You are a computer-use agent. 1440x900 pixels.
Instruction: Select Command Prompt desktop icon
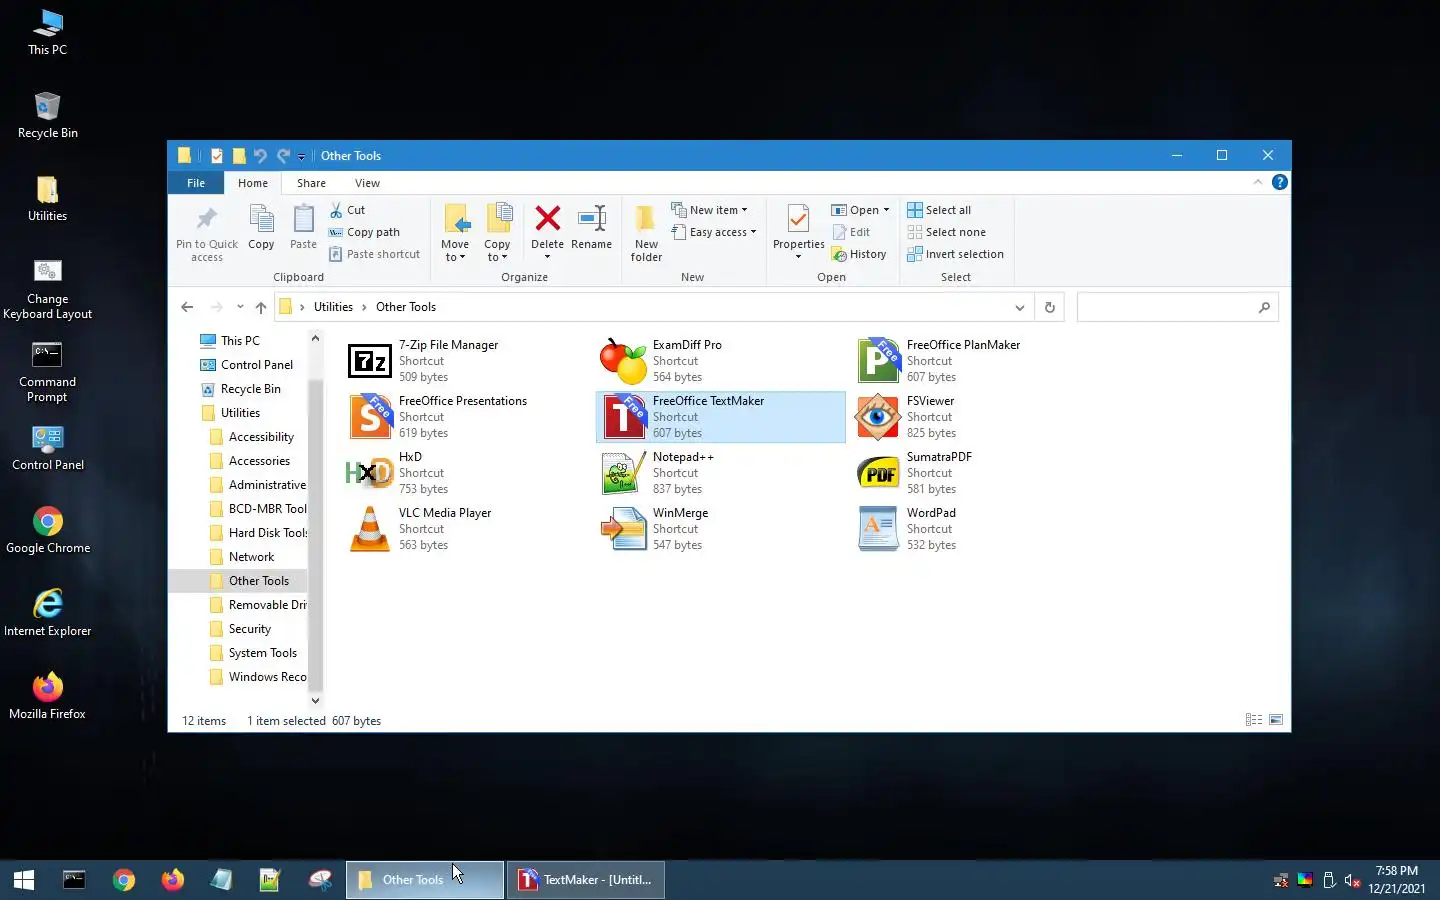pos(48,372)
